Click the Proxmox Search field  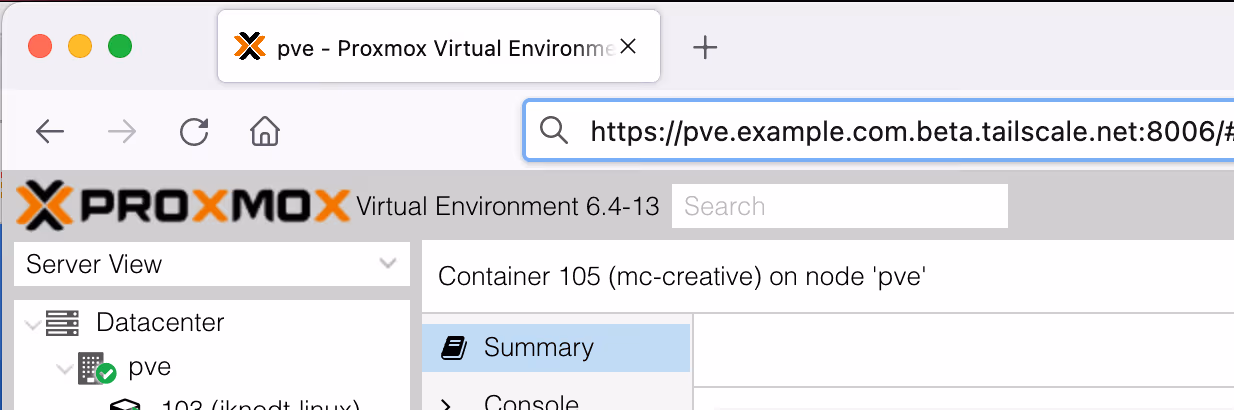[839, 206]
